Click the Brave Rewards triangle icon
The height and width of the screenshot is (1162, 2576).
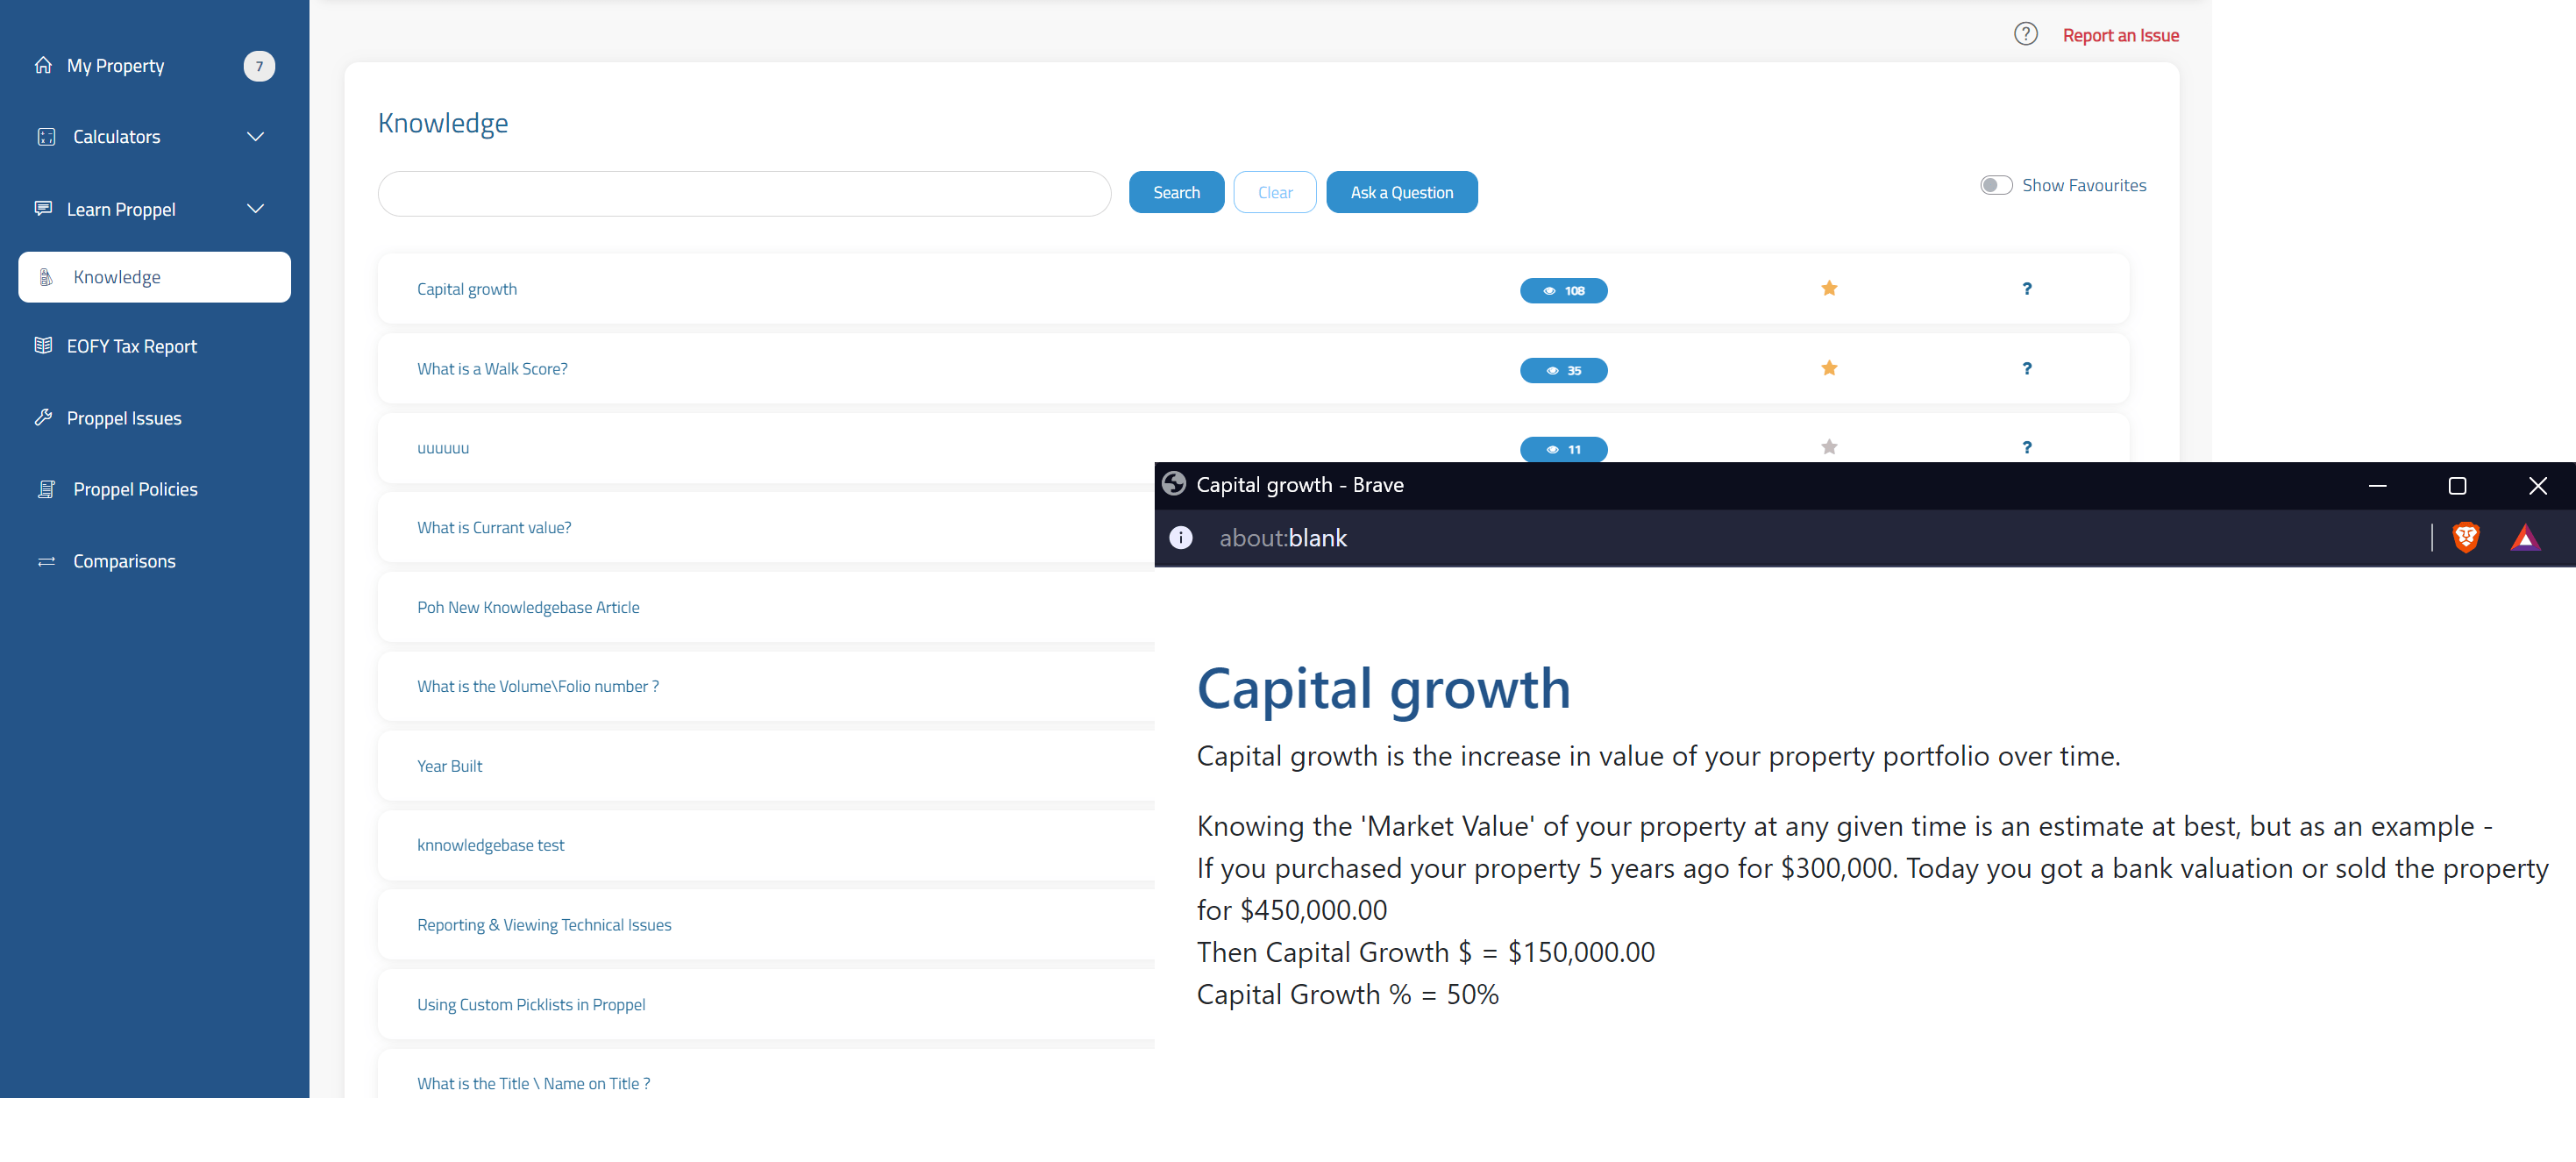[x=2524, y=538]
